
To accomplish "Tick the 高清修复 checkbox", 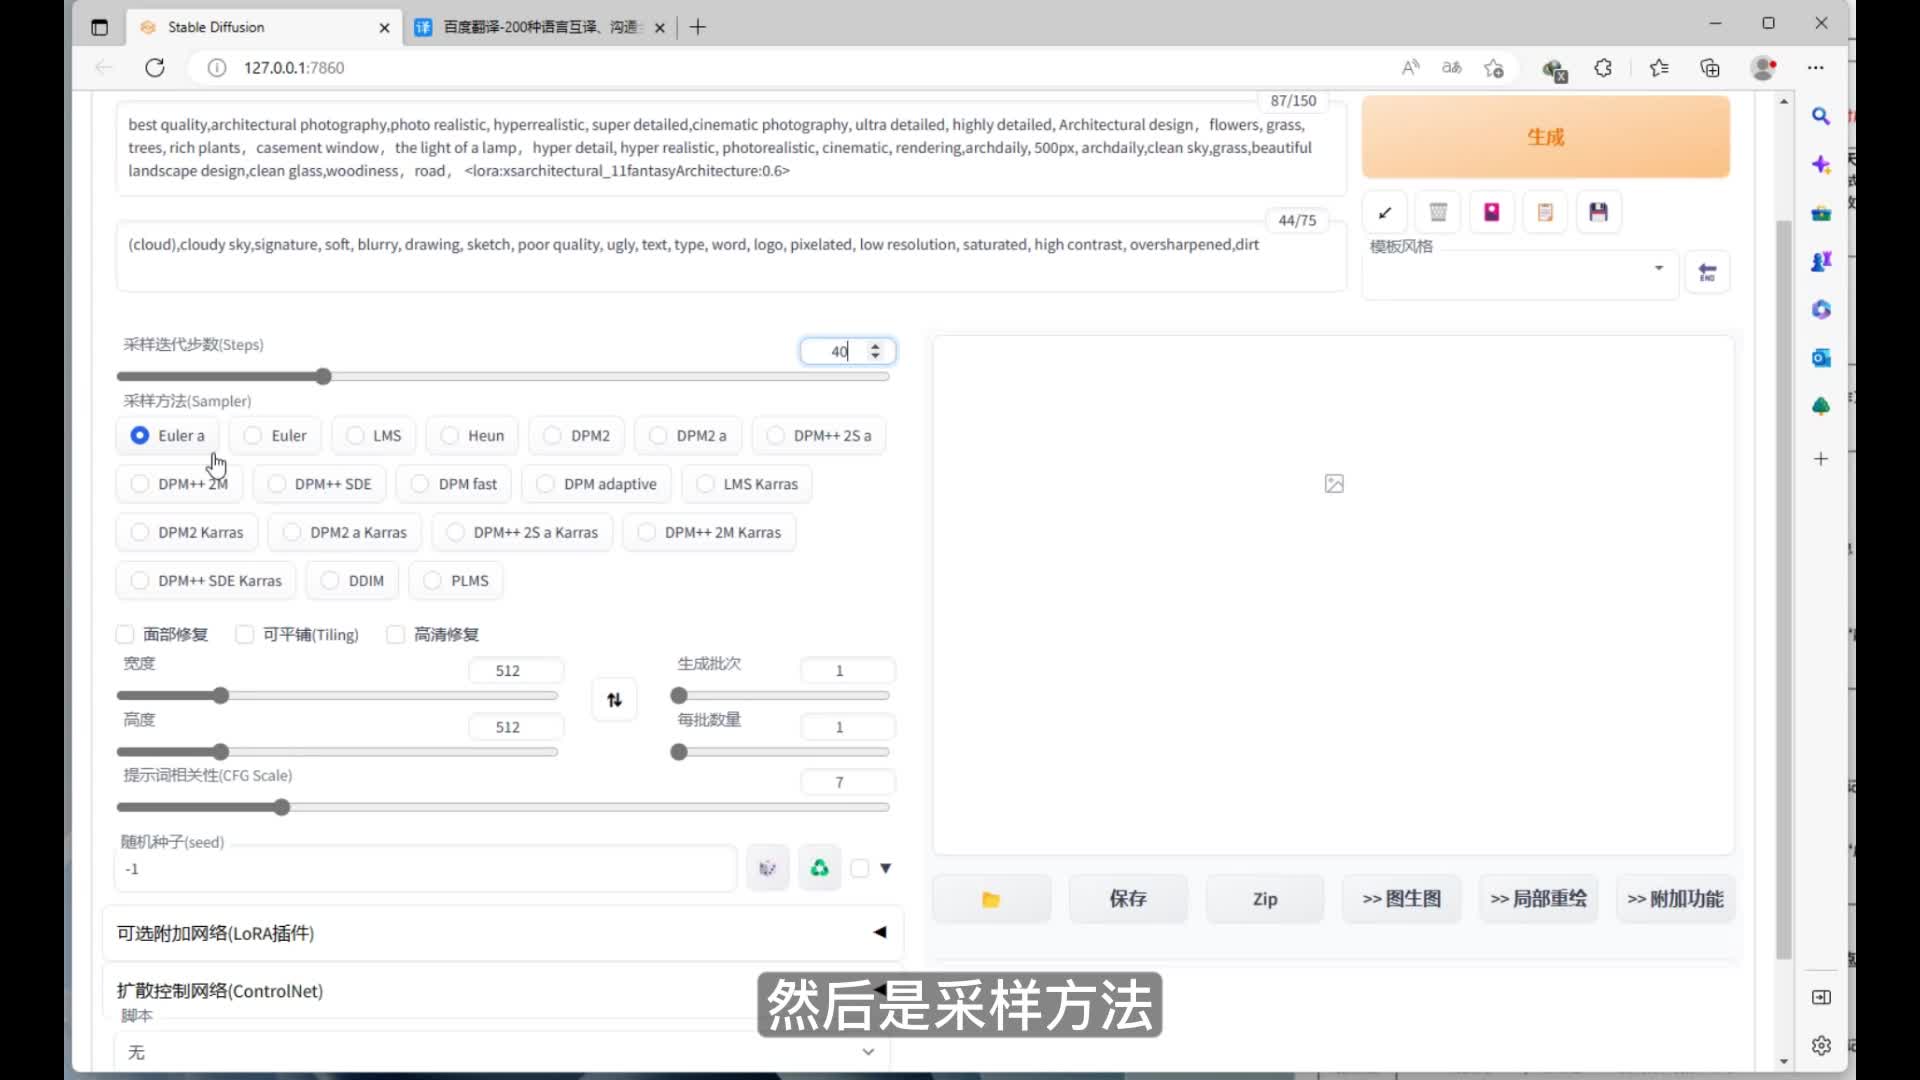I will [x=396, y=634].
